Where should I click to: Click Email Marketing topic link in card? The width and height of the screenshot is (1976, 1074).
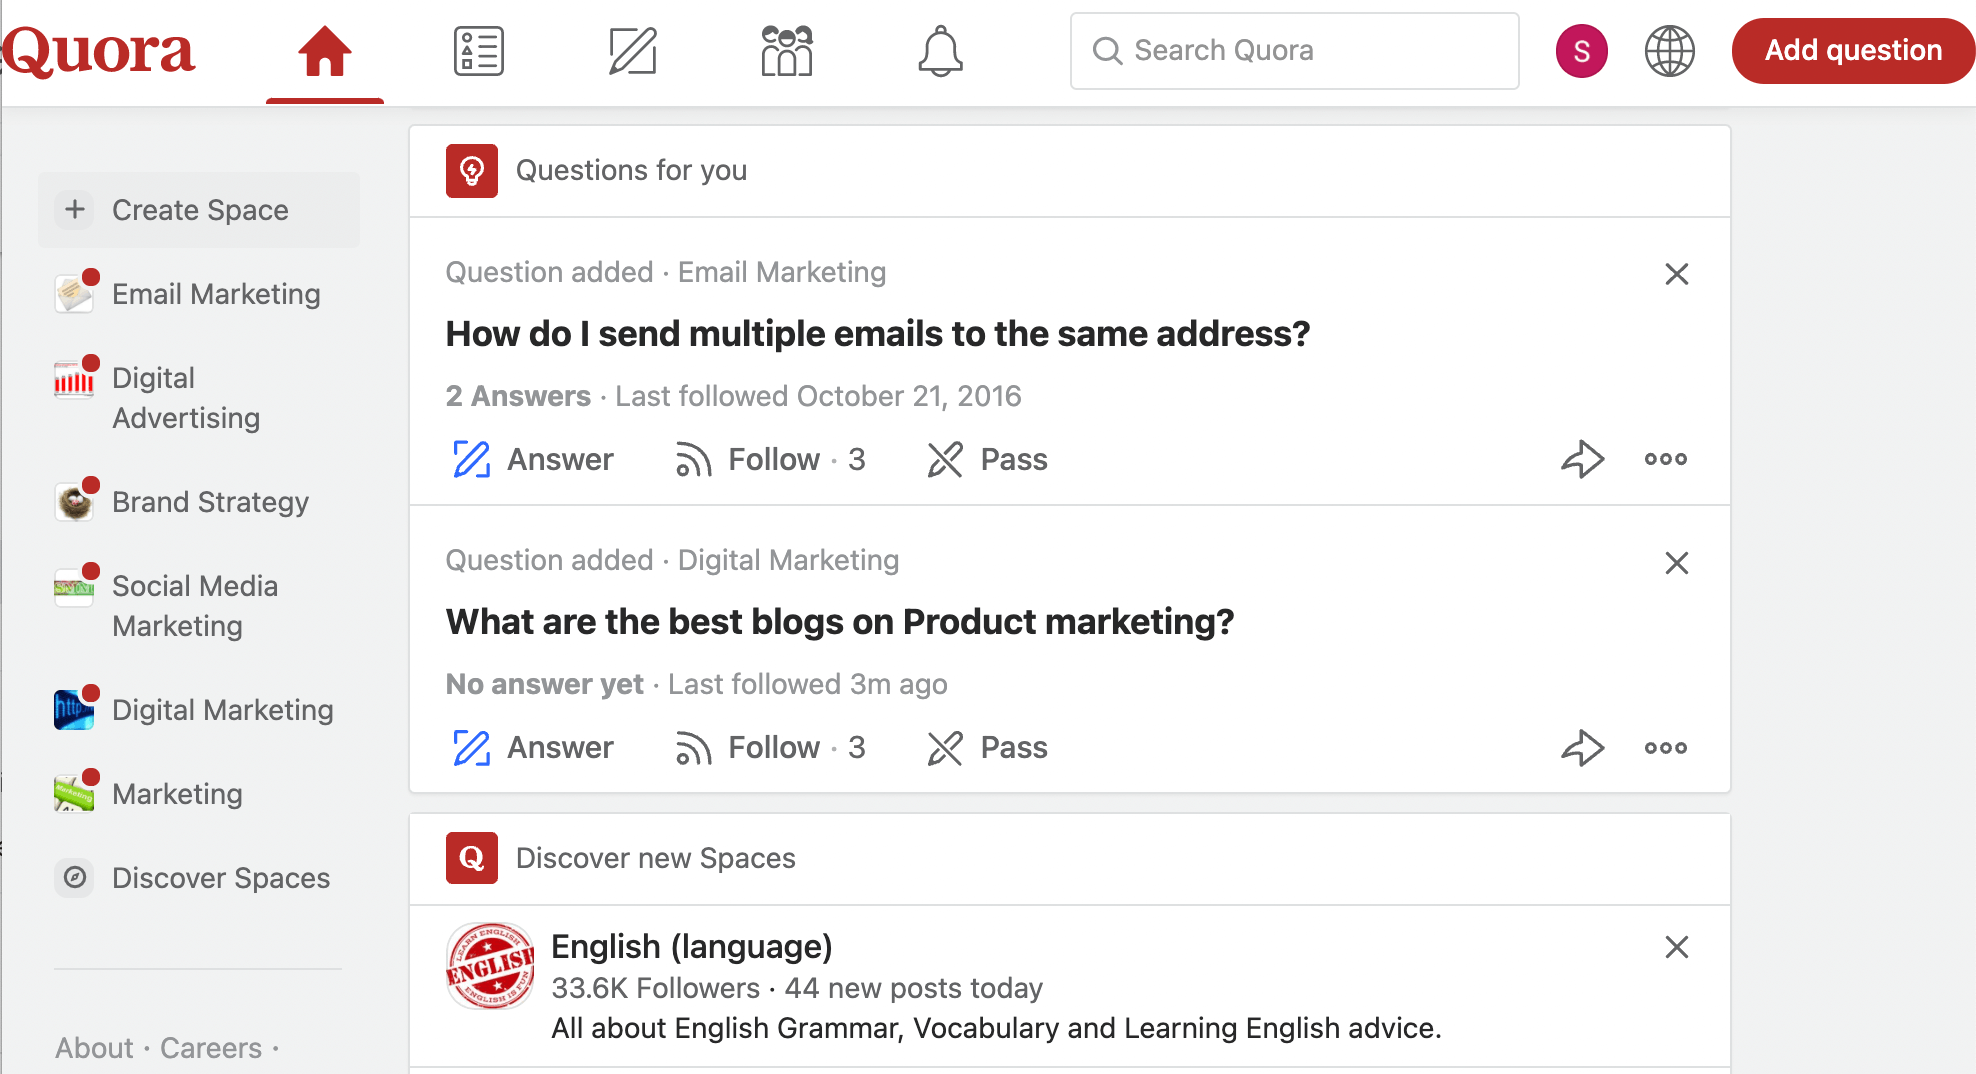click(x=782, y=272)
